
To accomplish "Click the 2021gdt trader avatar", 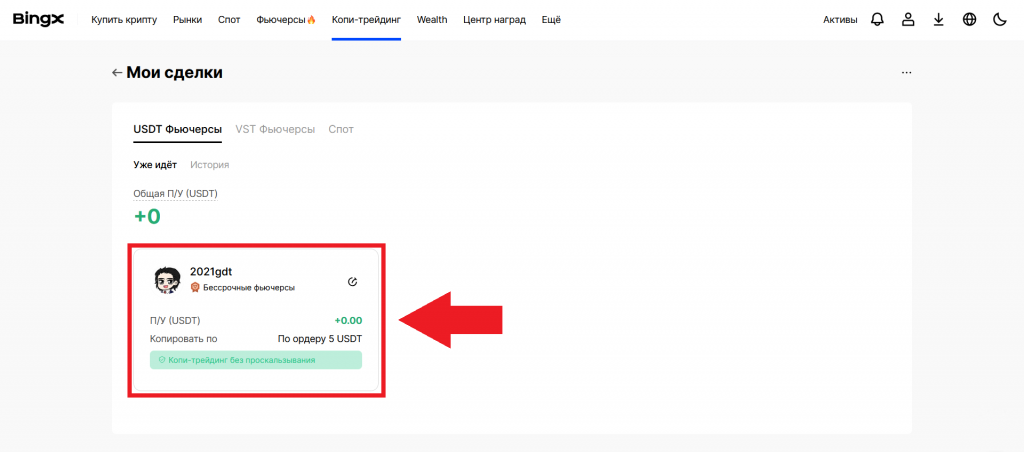I will [x=168, y=280].
